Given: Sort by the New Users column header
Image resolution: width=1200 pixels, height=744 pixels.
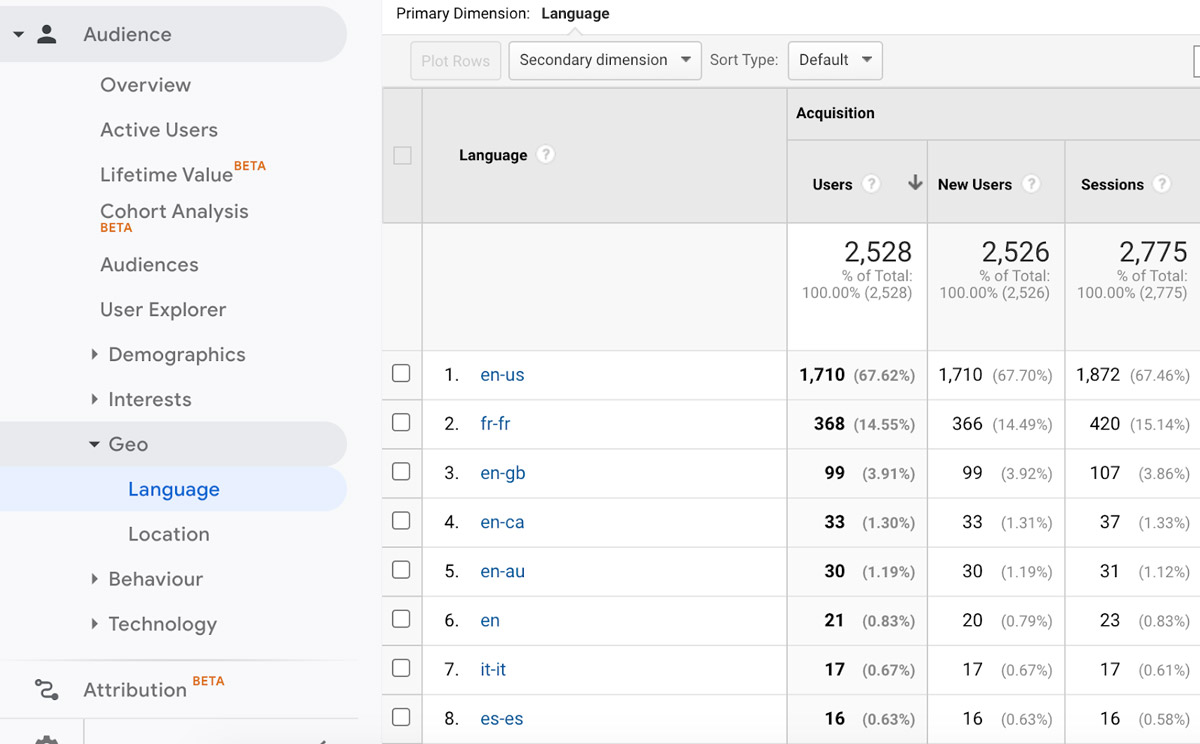Looking at the screenshot, I should coord(975,184).
